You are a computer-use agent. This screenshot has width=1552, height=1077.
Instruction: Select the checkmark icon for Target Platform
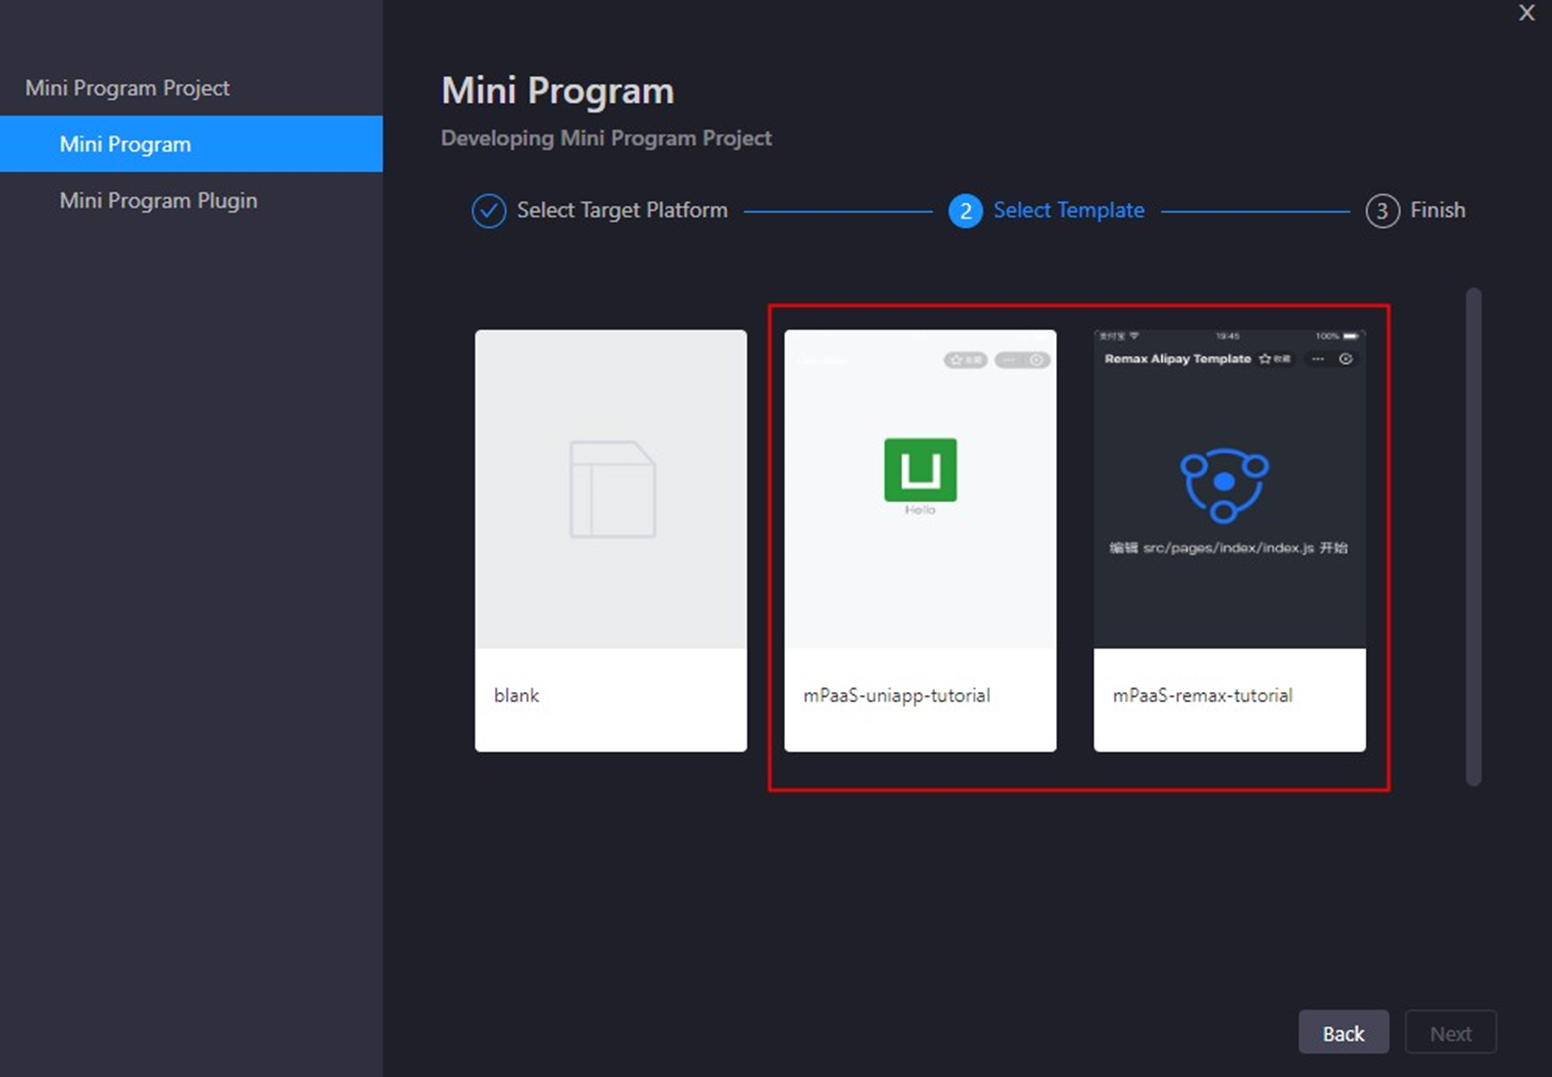pyautogui.click(x=489, y=211)
